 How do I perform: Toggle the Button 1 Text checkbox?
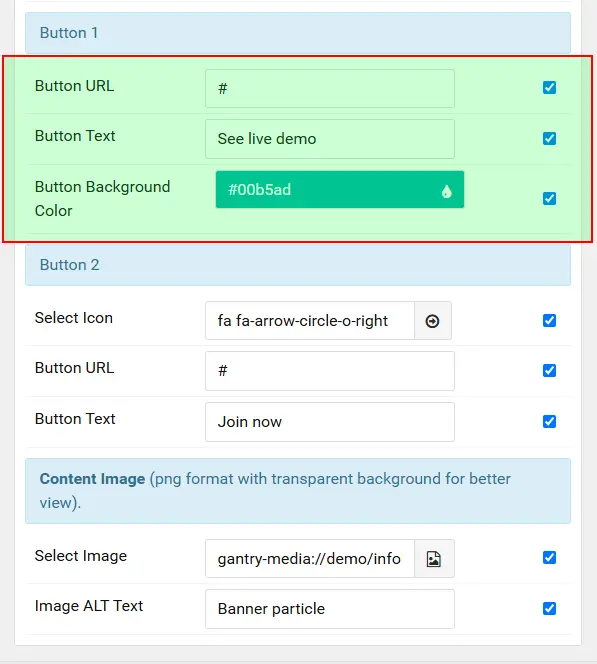[x=549, y=138]
